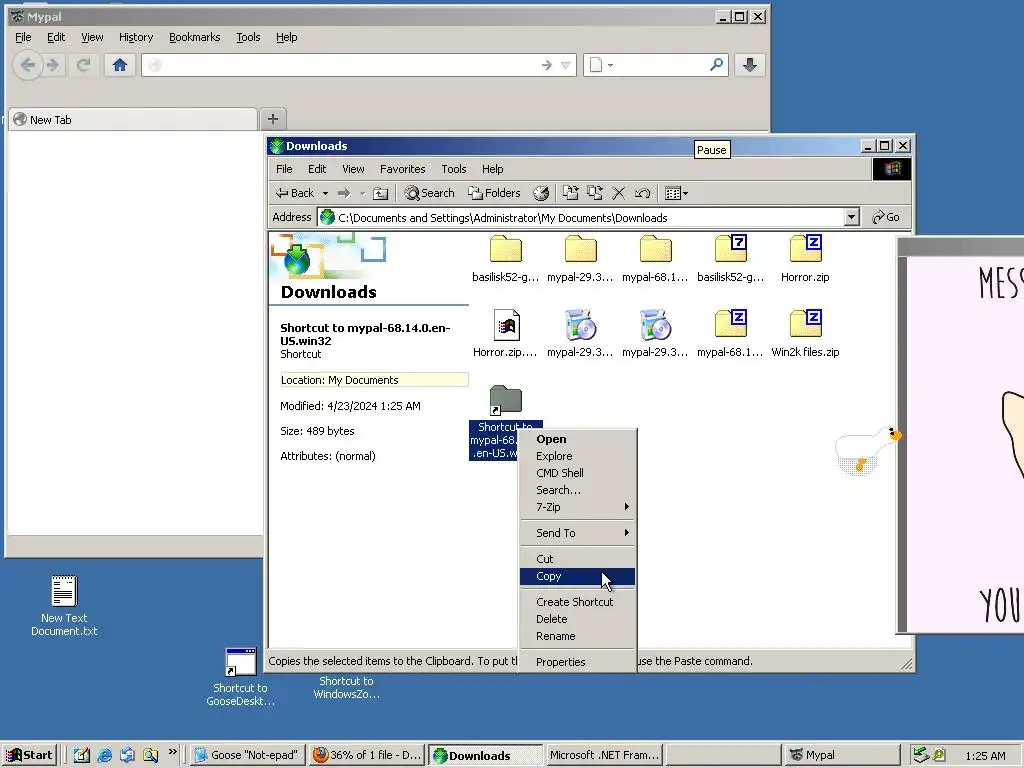Click Back button in Downloads toolbar
This screenshot has width=1024, height=768.
(x=295, y=193)
